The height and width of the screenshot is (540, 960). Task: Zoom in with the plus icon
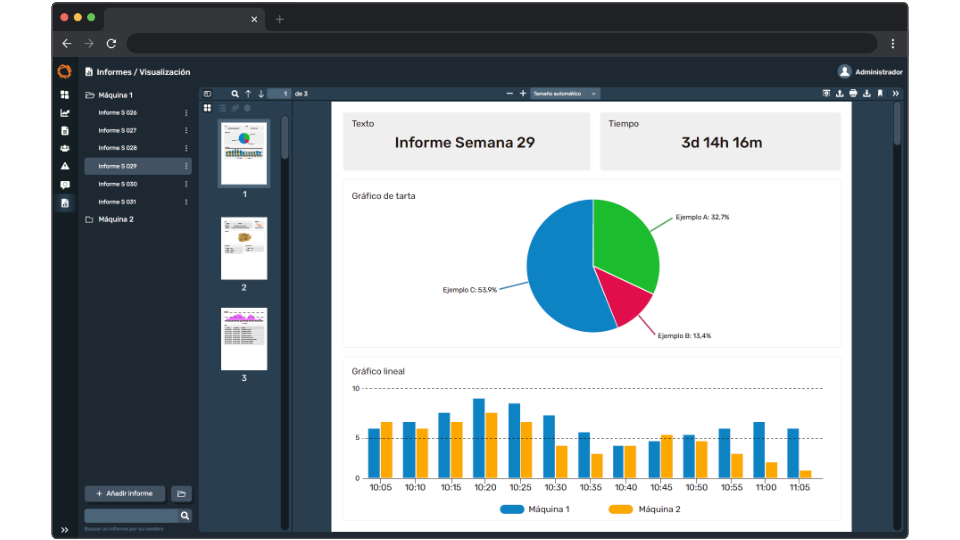[x=522, y=93]
